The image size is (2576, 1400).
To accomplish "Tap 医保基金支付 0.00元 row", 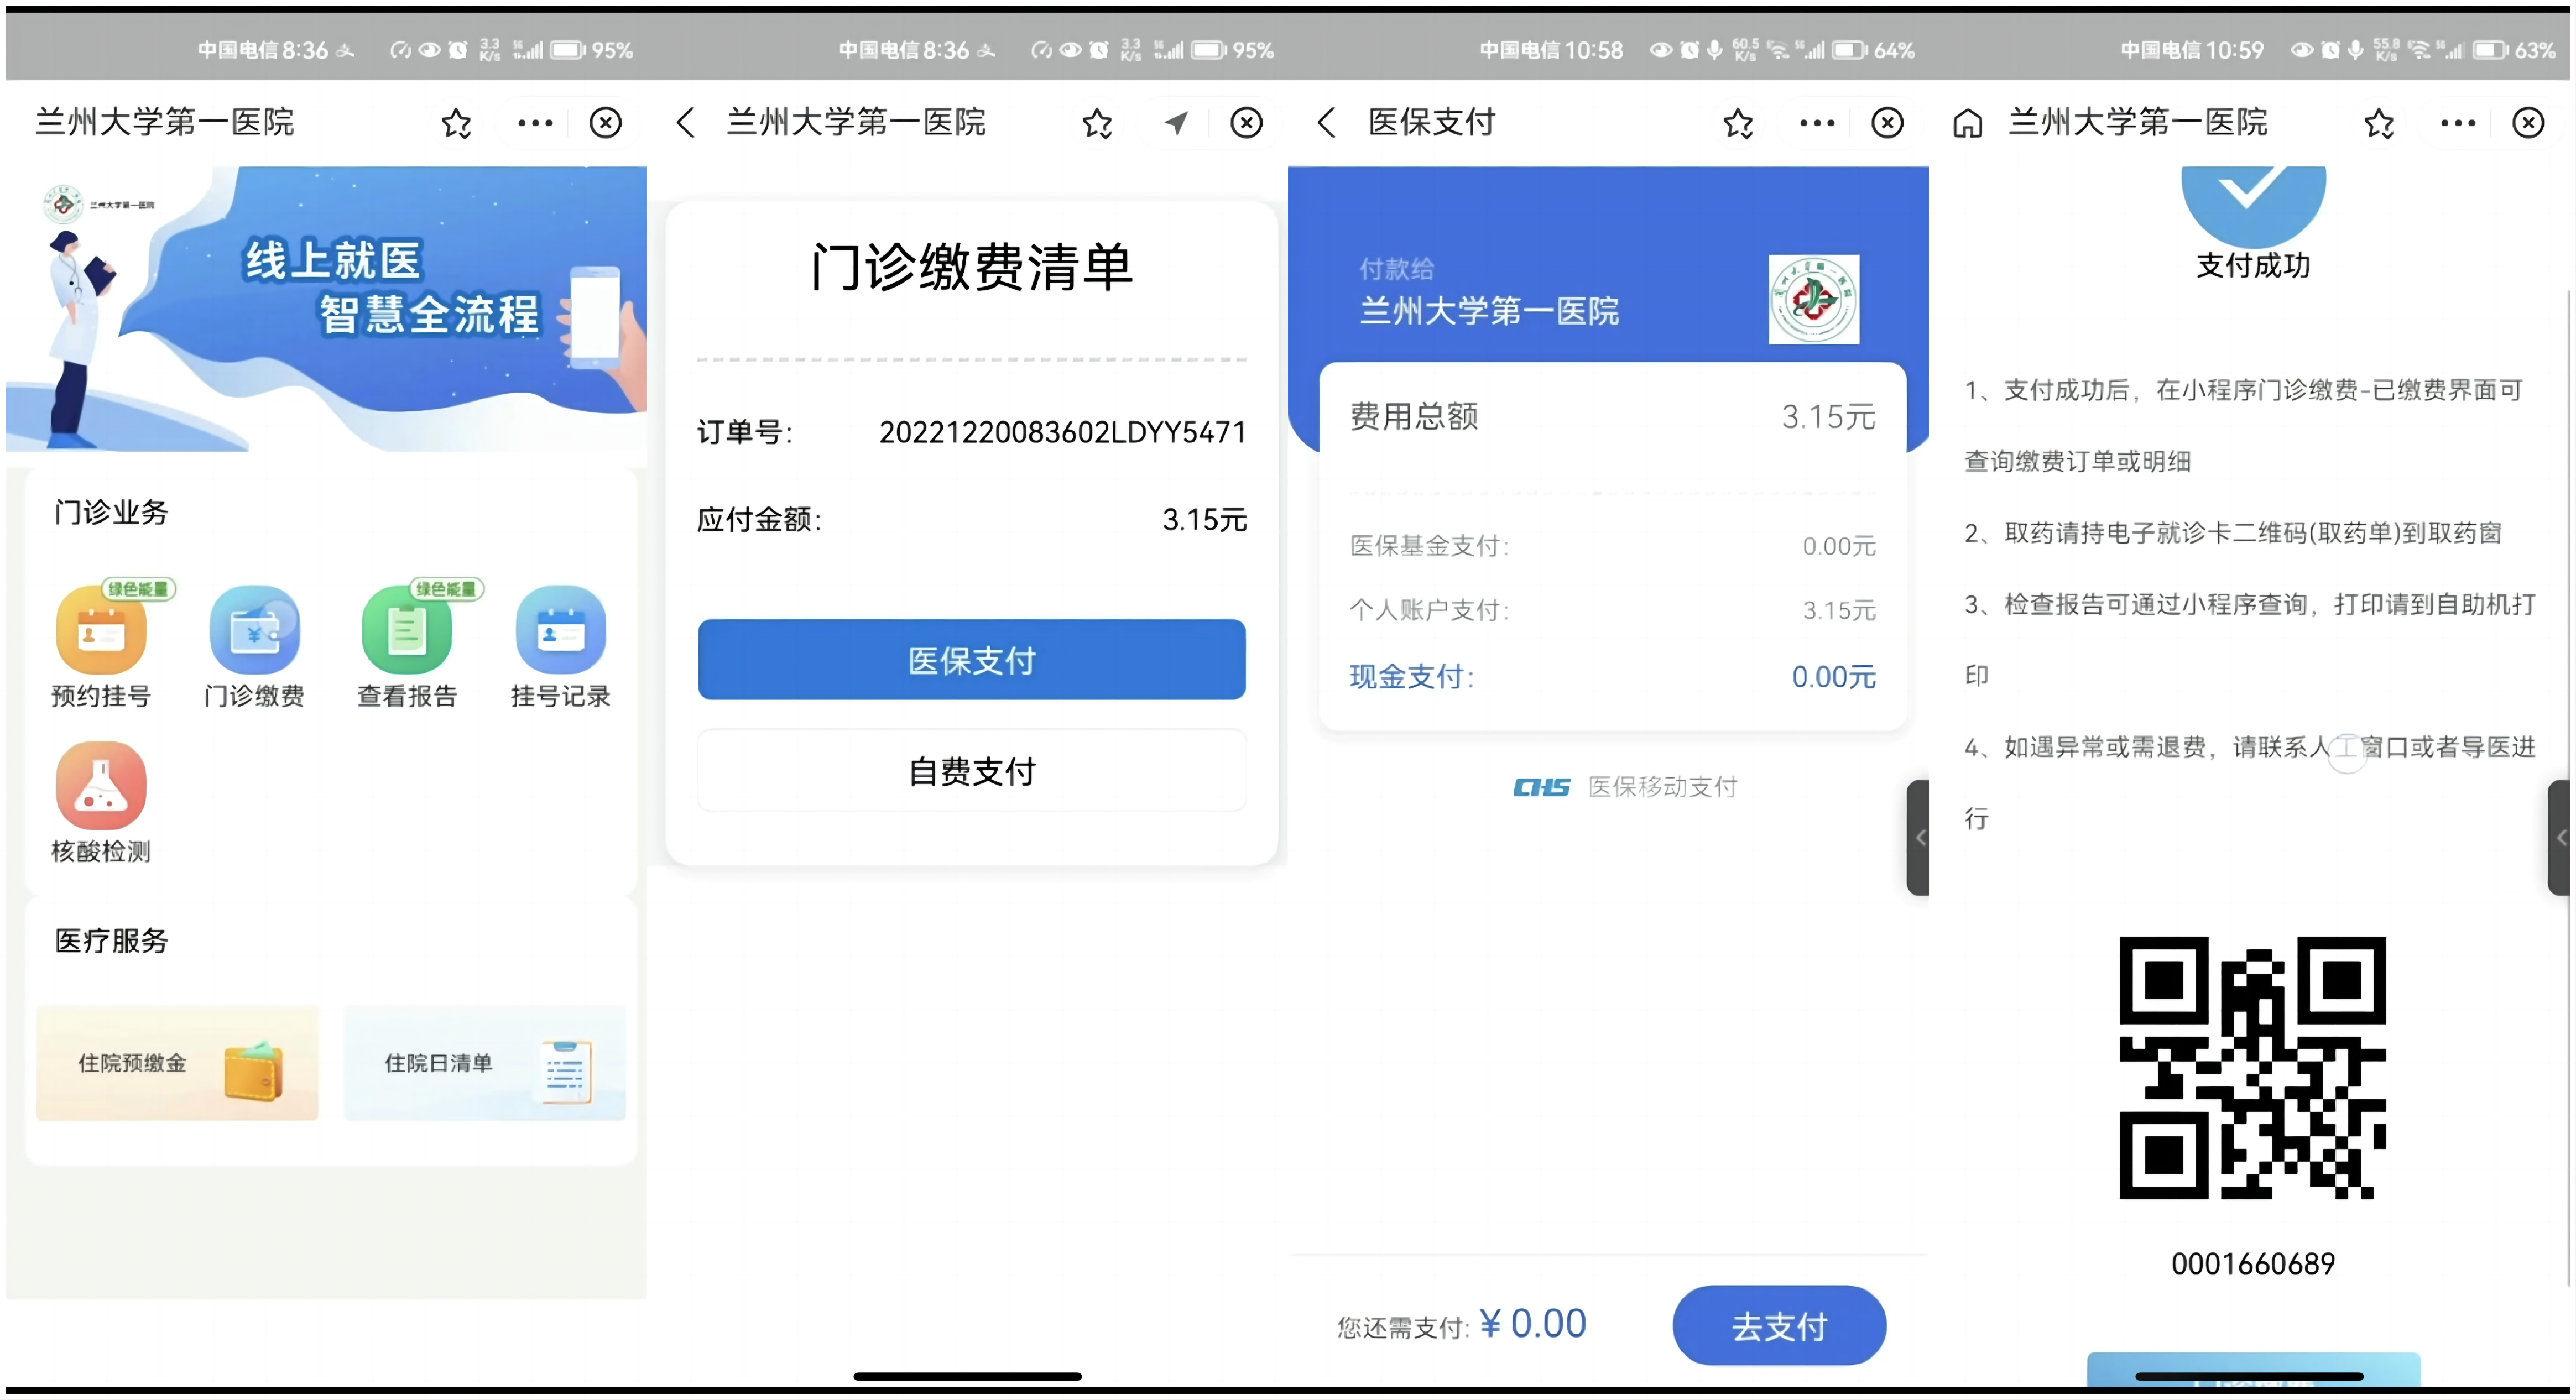I will click(1613, 546).
